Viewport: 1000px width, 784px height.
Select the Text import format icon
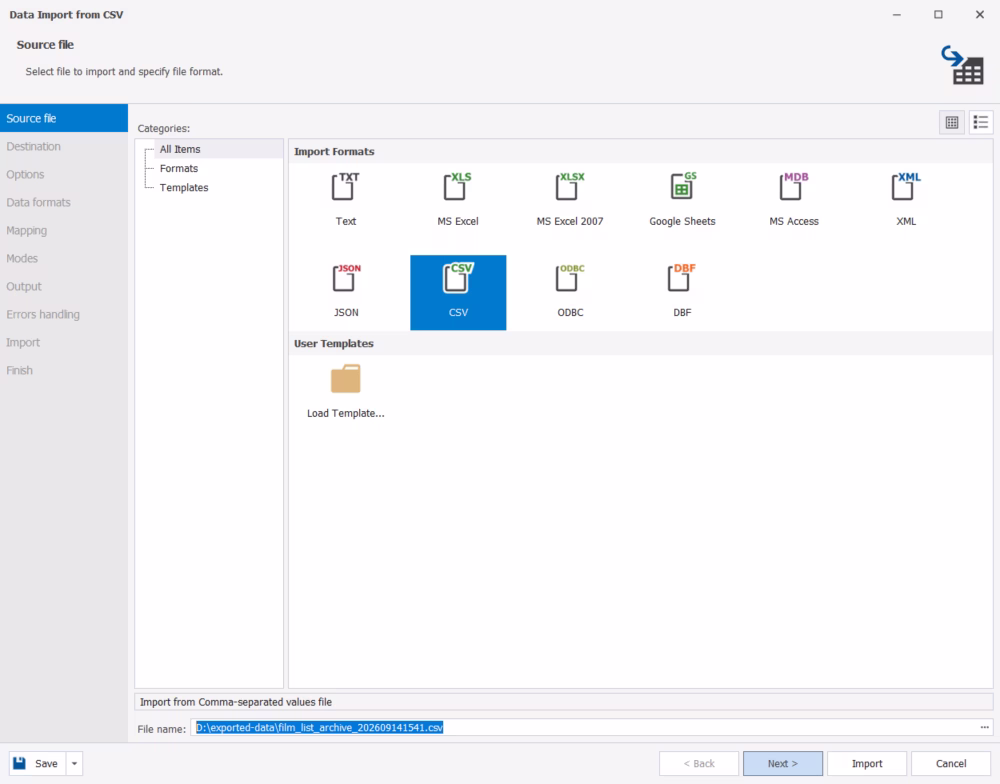click(346, 188)
